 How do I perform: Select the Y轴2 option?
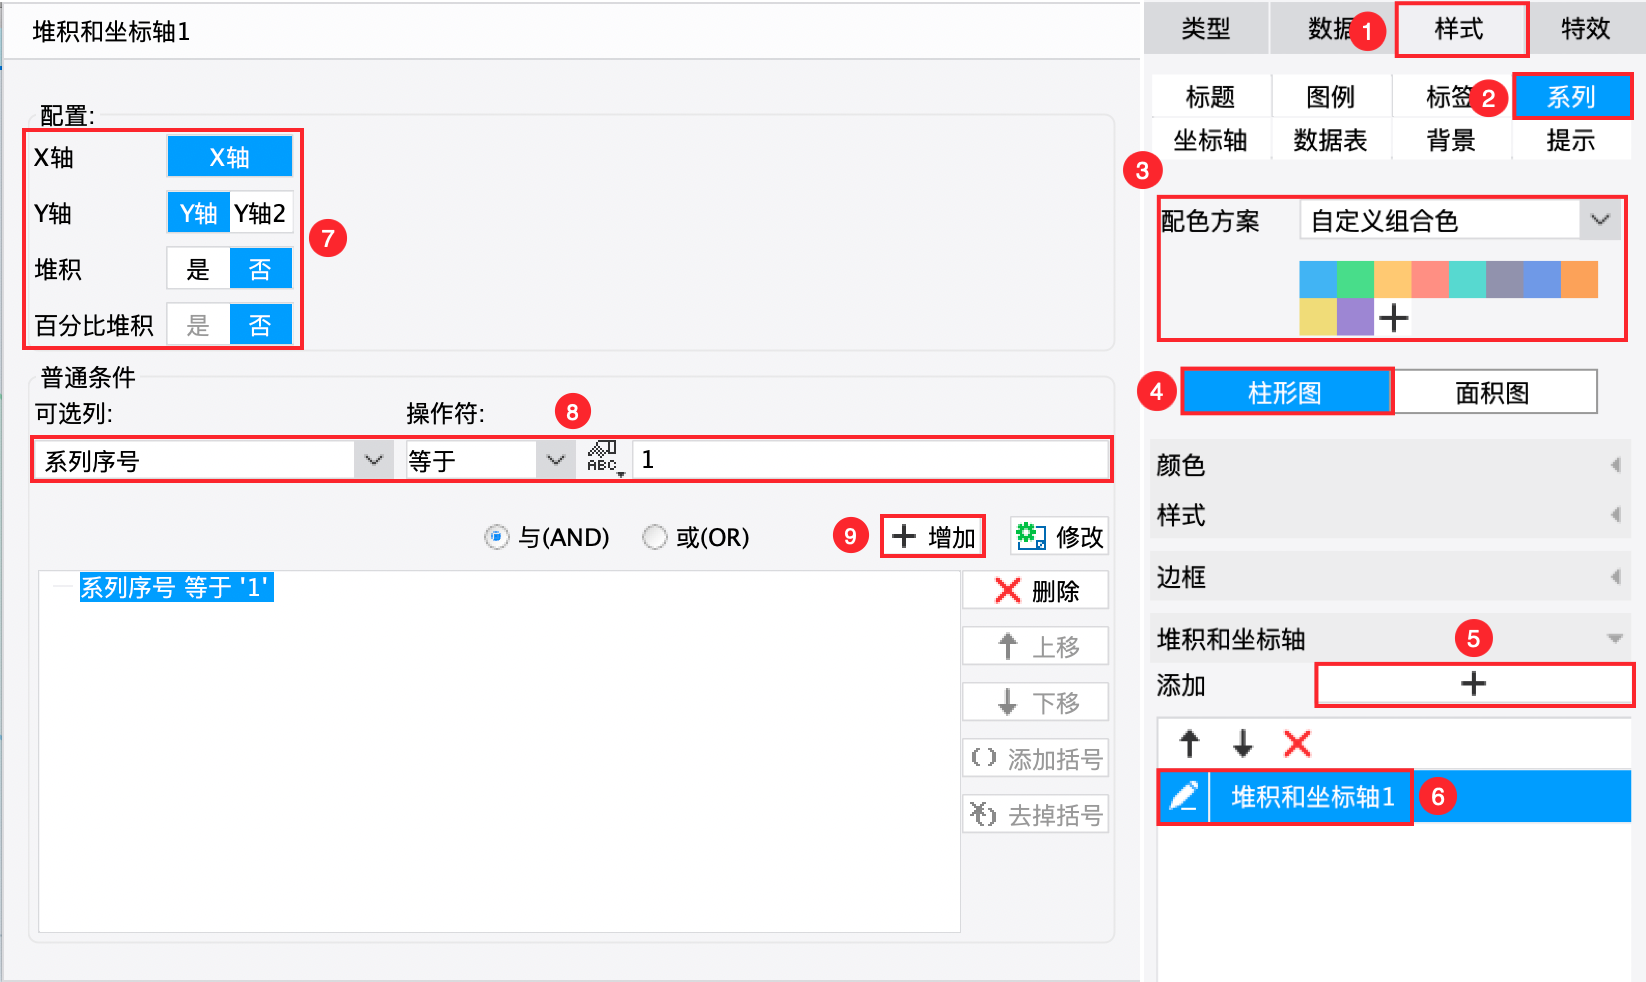pyautogui.click(x=261, y=213)
